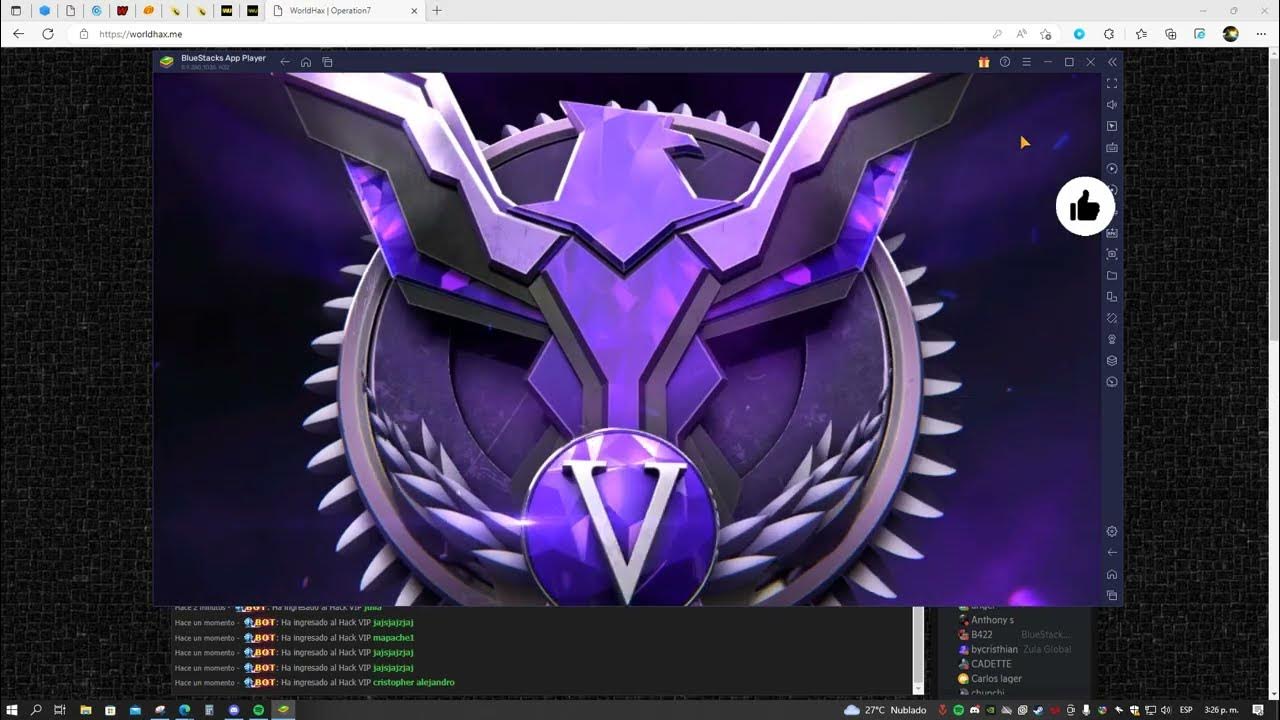Viewport: 1280px width, 720px height.
Task: Select user Carlos lager in member list
Action: tap(996, 679)
